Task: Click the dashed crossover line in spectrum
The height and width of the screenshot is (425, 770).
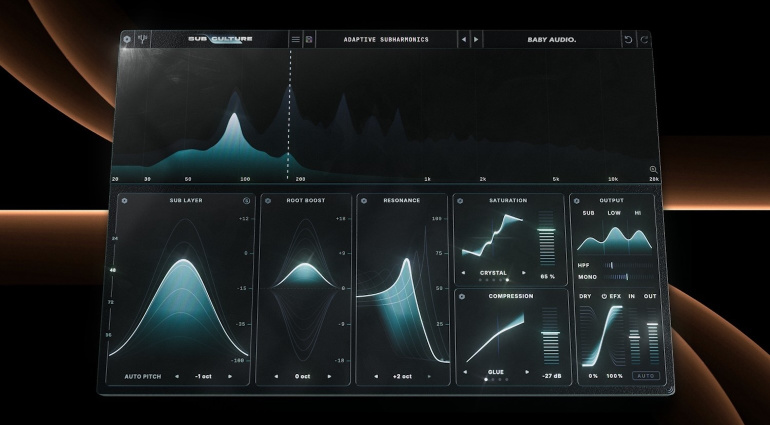Action: click(290, 115)
